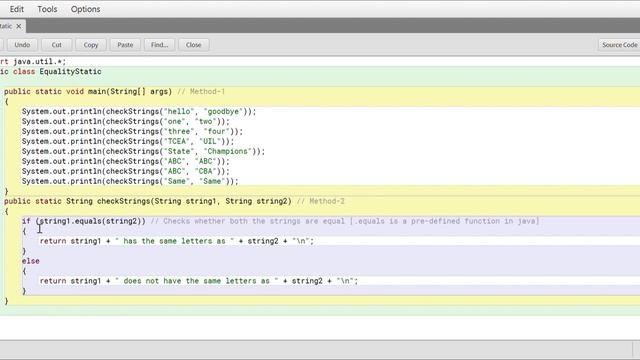
Task: Click the else keyword
Action: (31, 261)
